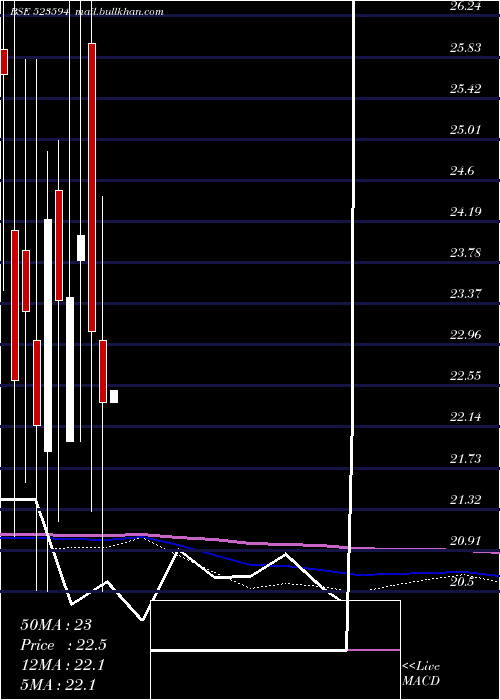The height and width of the screenshot is (700, 500).
Task: Click the <<Live MACD label
Action: (421, 673)
